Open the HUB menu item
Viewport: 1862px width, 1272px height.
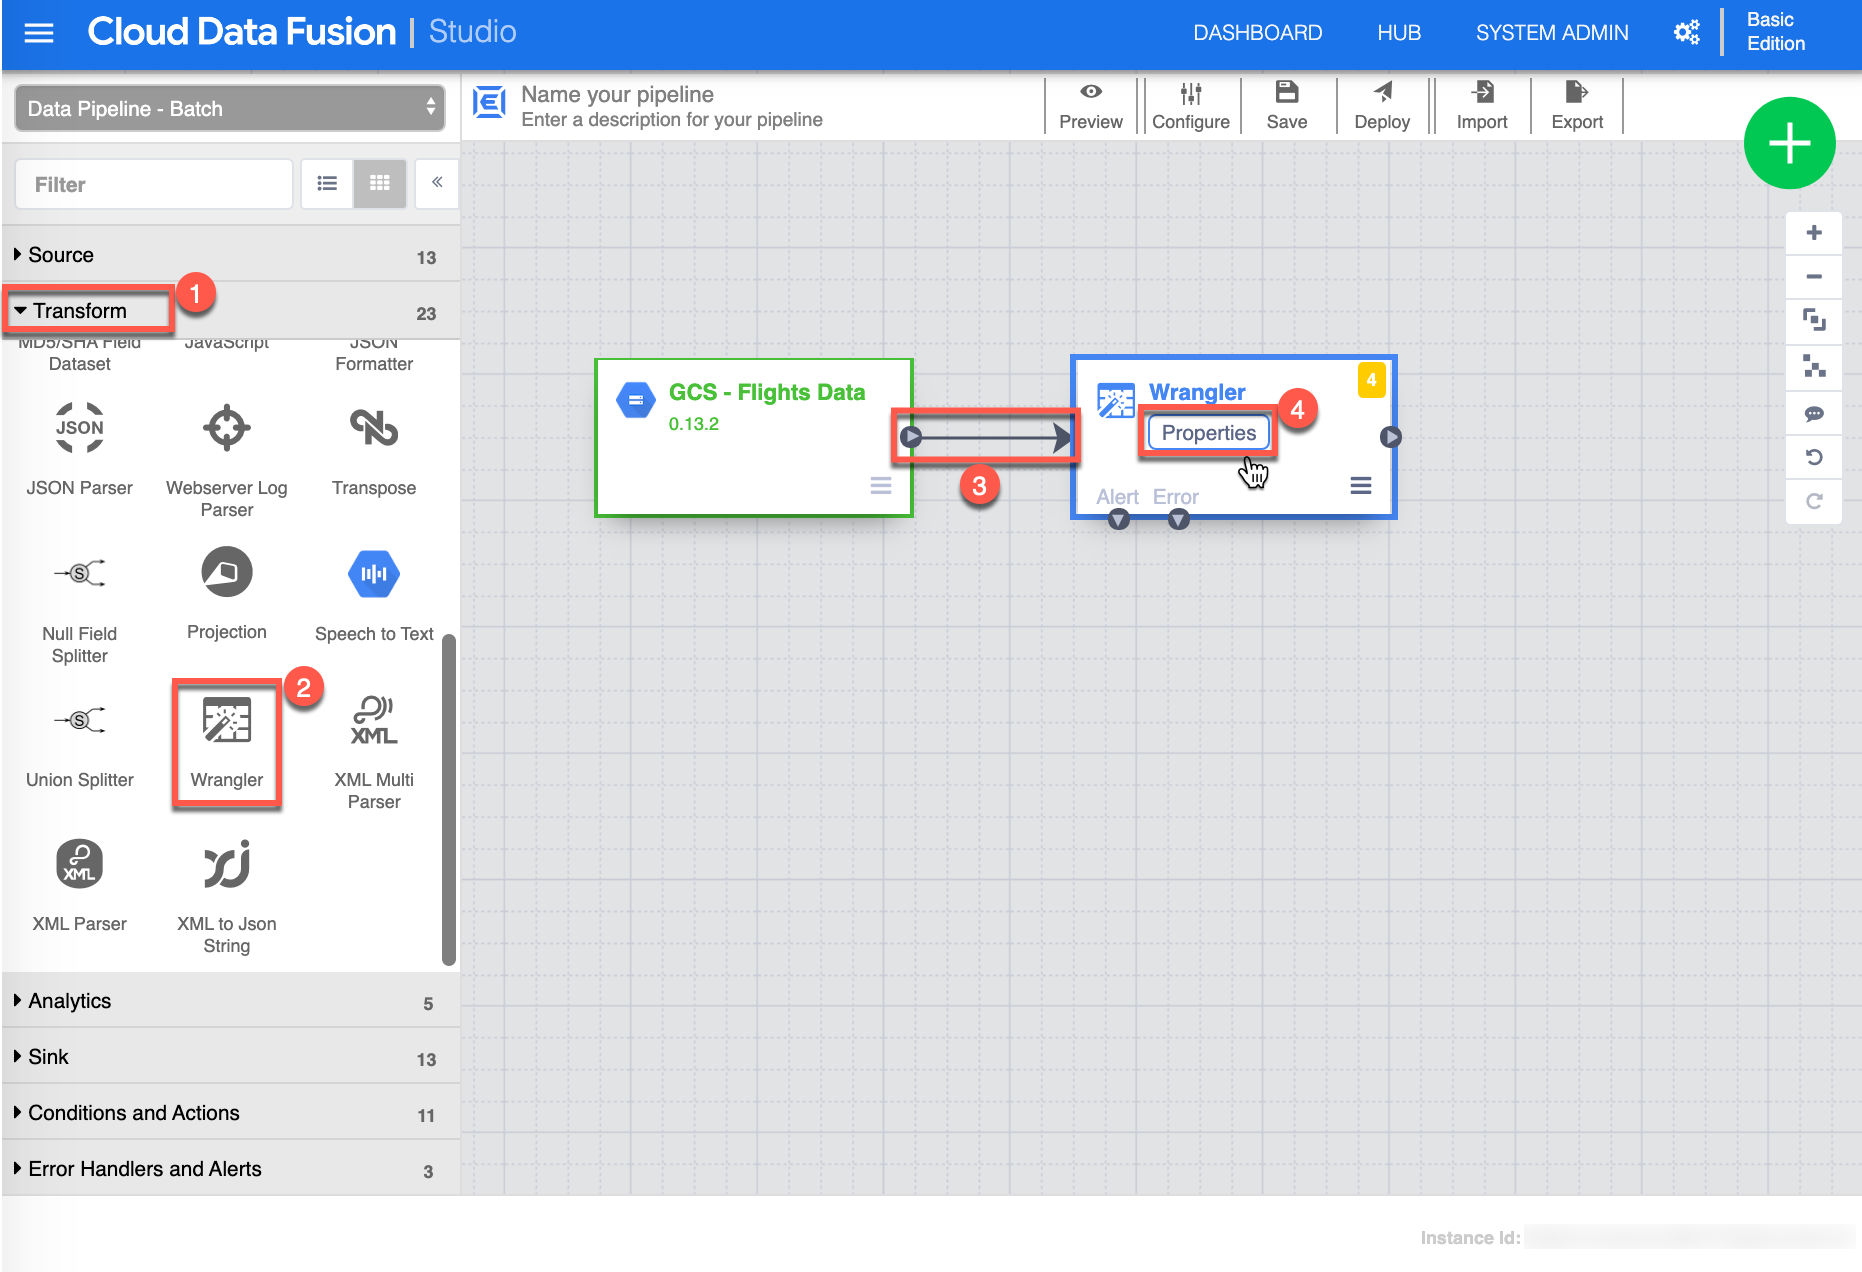[x=1398, y=33]
